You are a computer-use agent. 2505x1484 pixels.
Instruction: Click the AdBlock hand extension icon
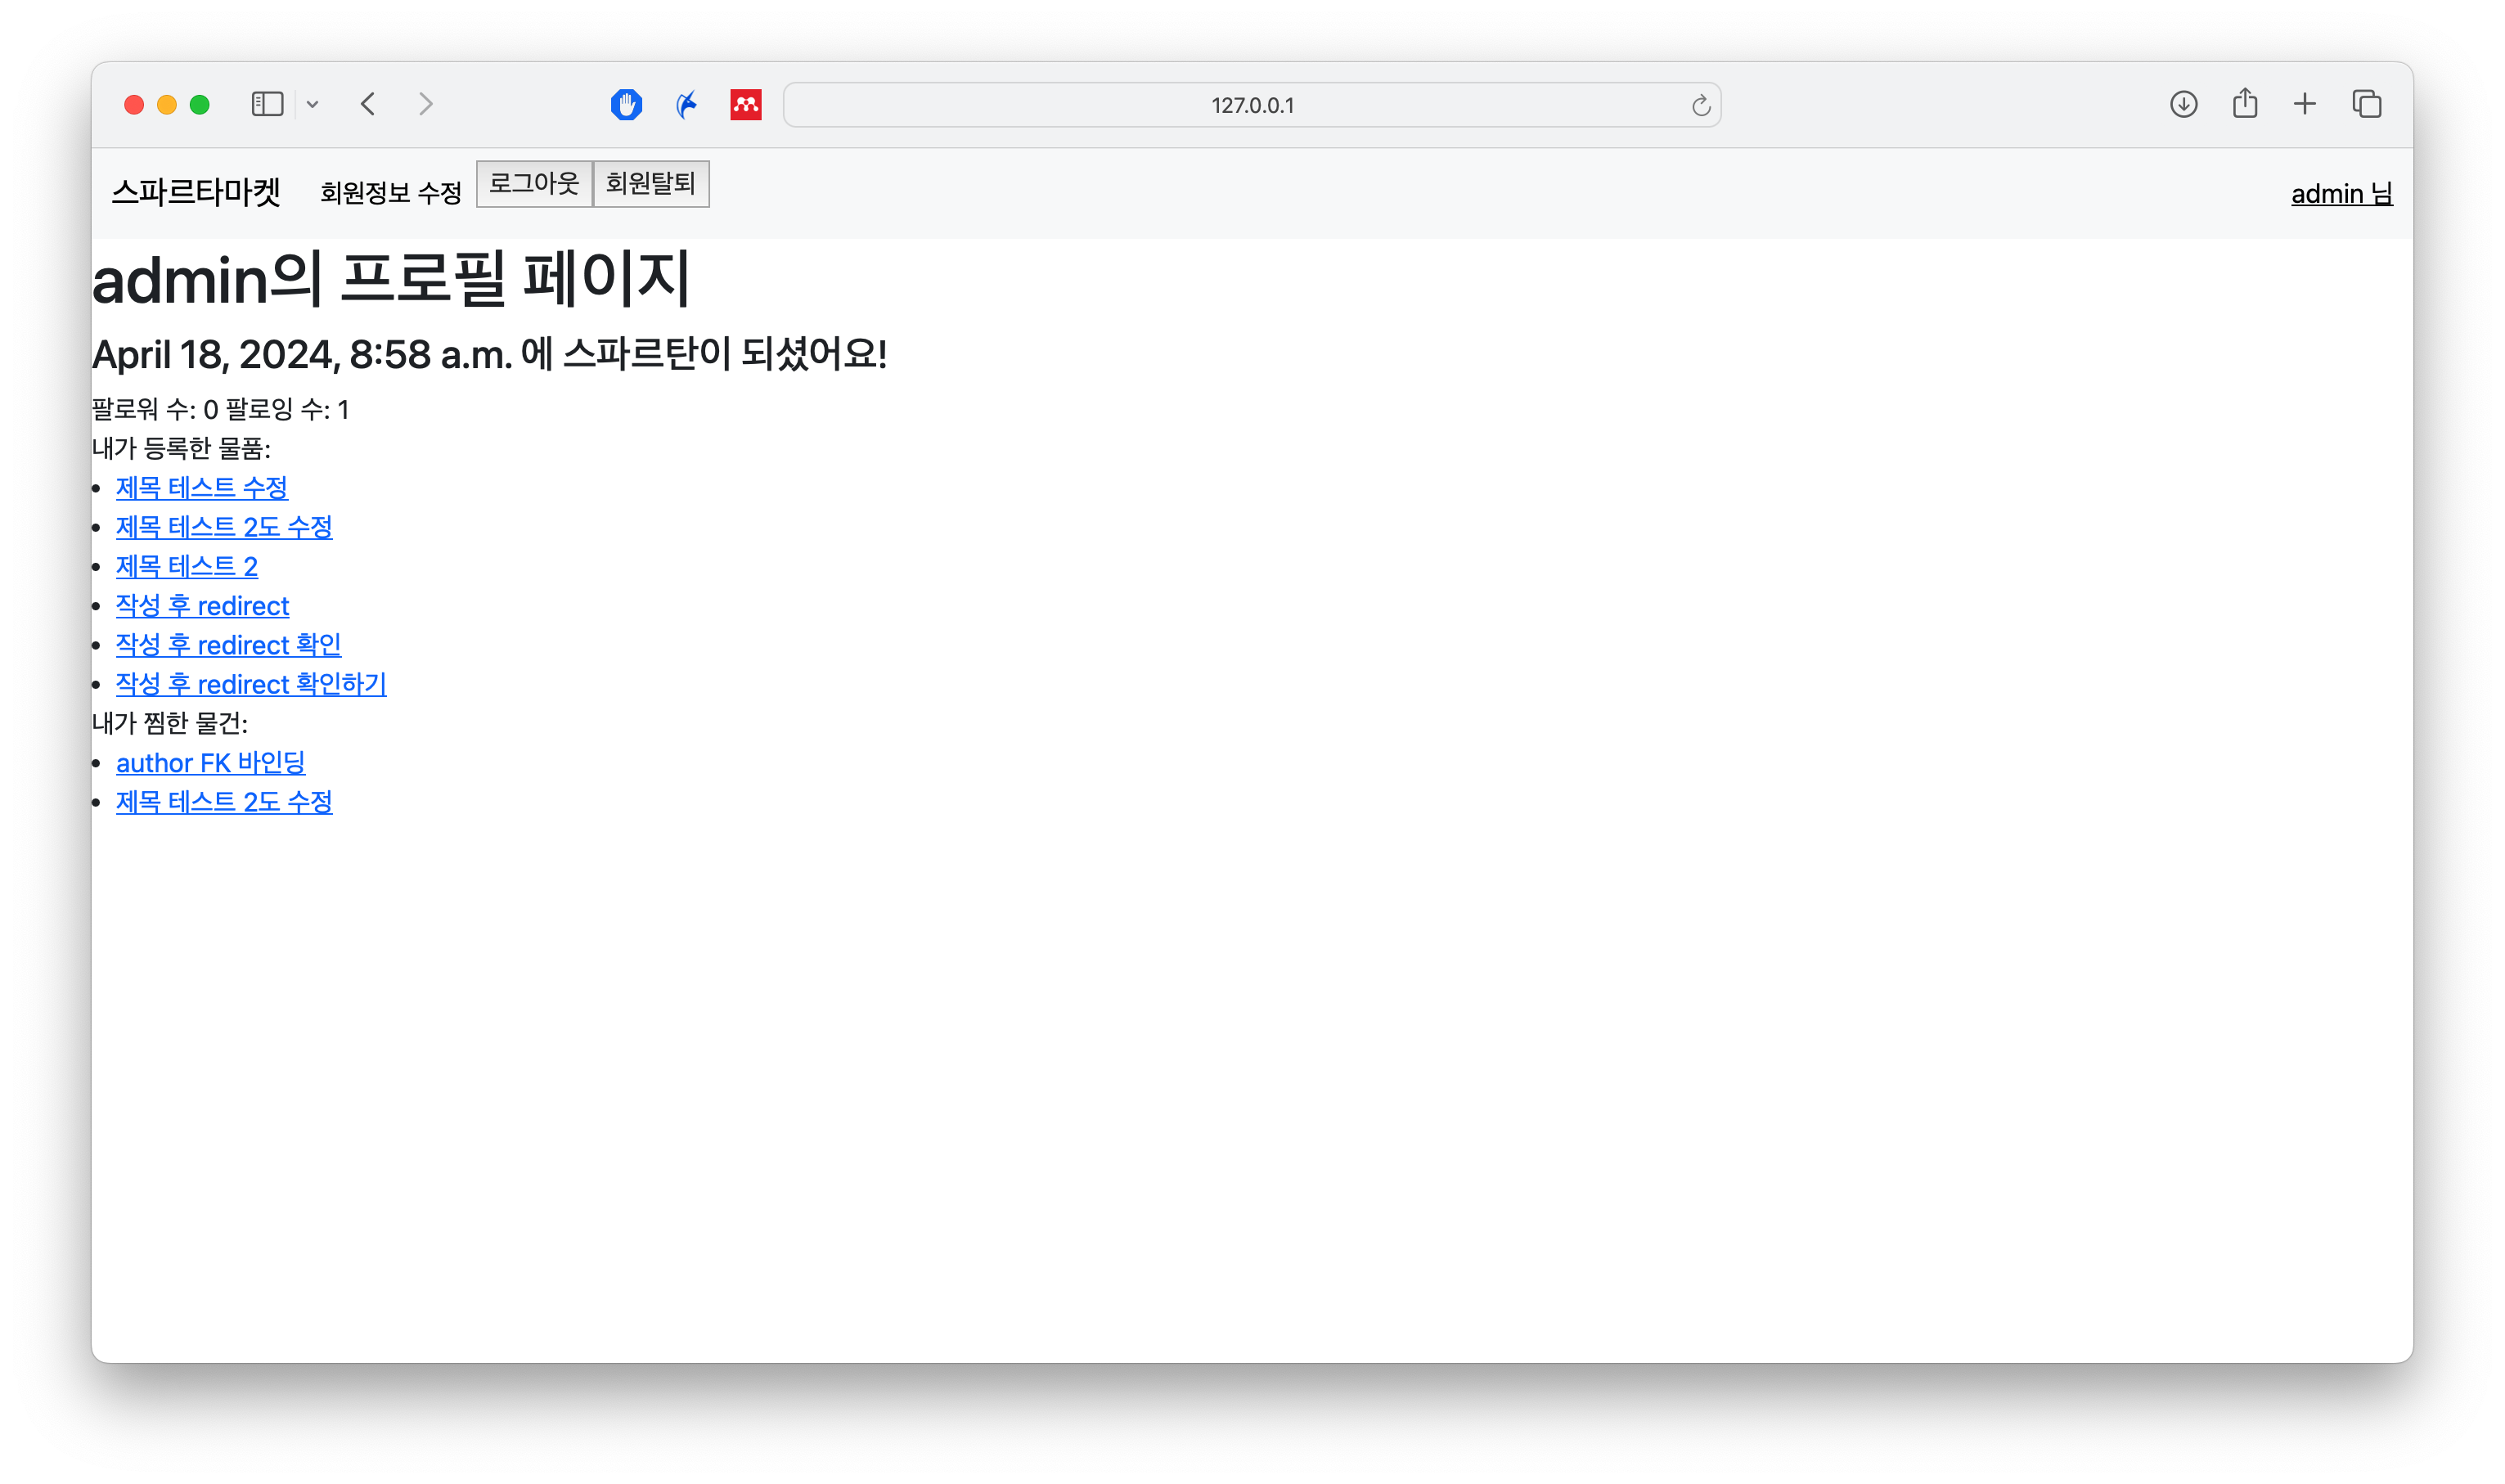[626, 104]
